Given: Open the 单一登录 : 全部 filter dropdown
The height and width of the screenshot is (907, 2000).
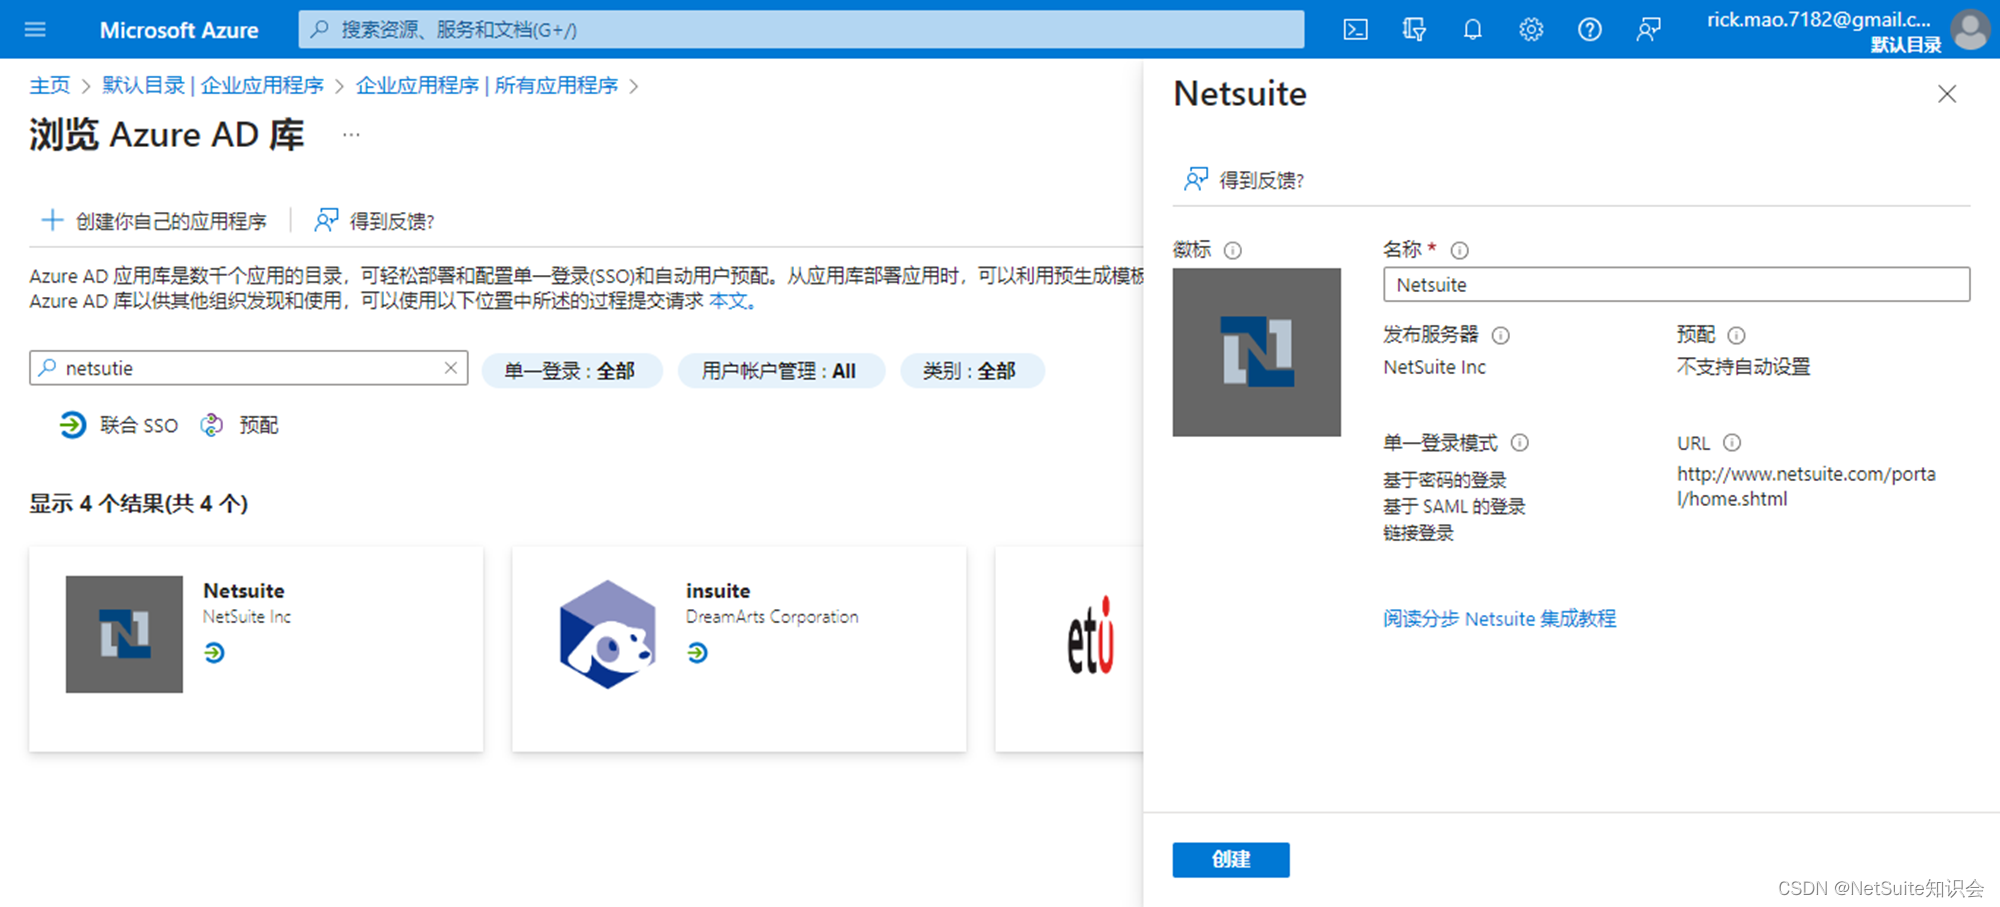Looking at the screenshot, I should click(572, 370).
